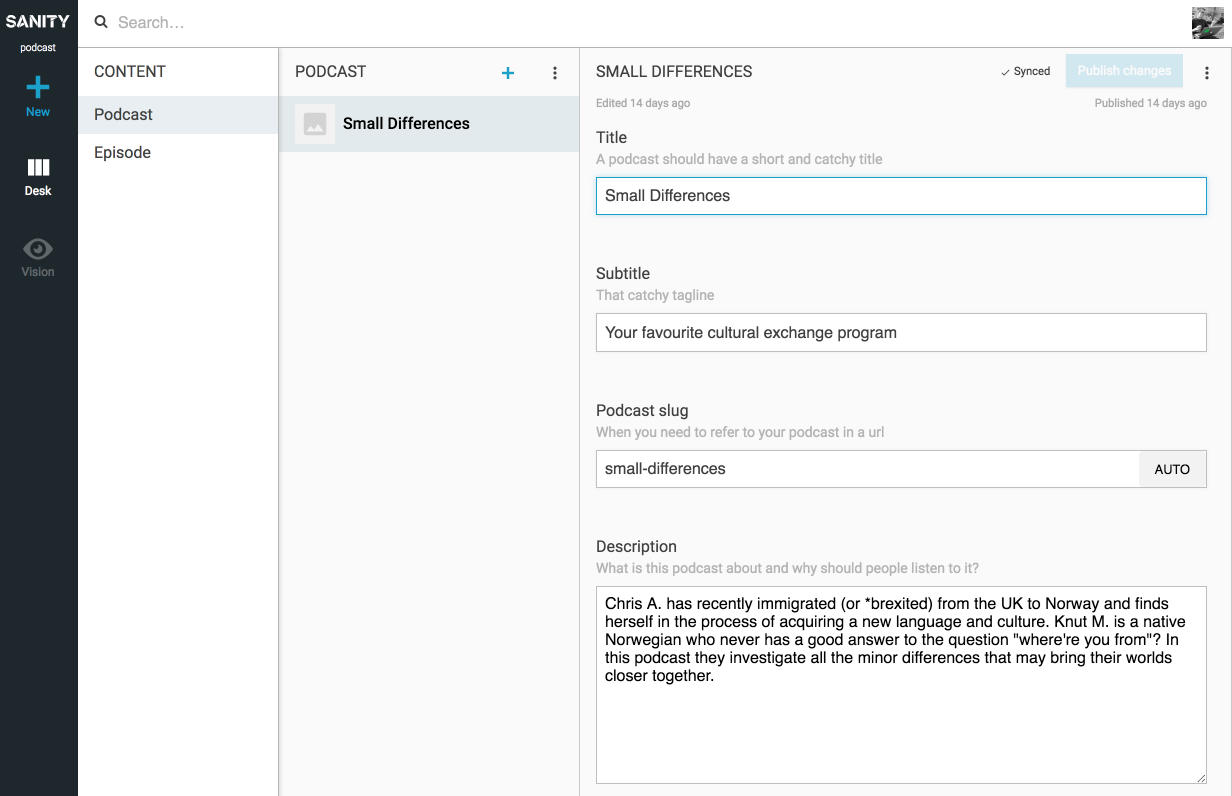Add a new podcast with plus icon
The width and height of the screenshot is (1232, 796).
click(x=508, y=73)
